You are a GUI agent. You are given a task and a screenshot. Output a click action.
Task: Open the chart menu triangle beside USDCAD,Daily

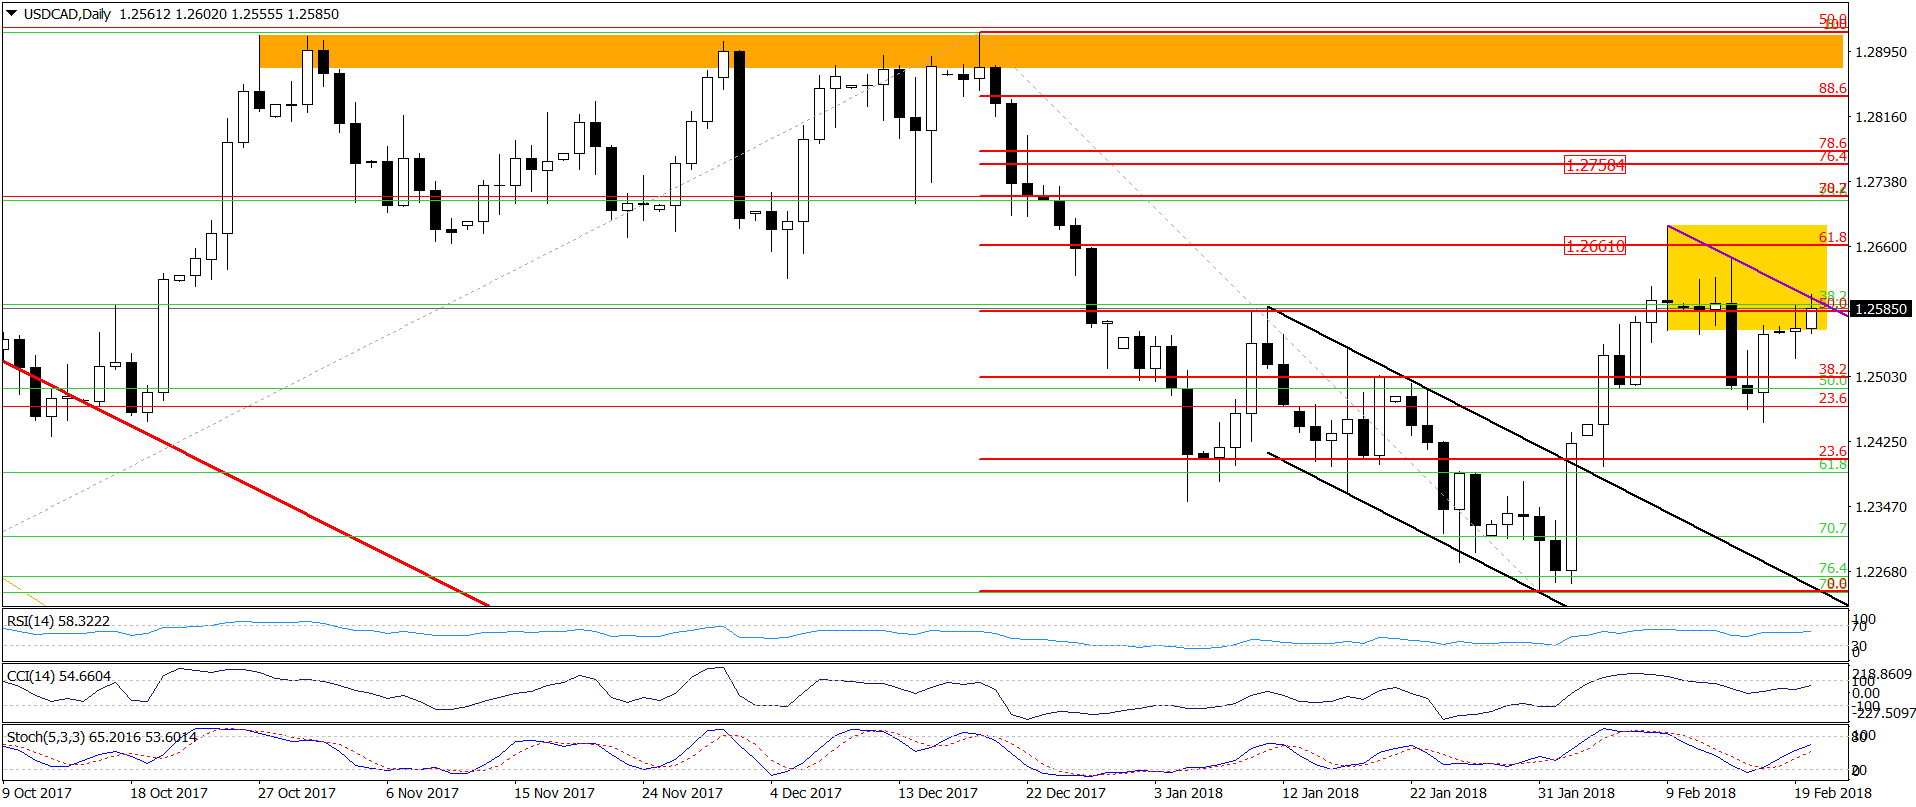pos(12,14)
